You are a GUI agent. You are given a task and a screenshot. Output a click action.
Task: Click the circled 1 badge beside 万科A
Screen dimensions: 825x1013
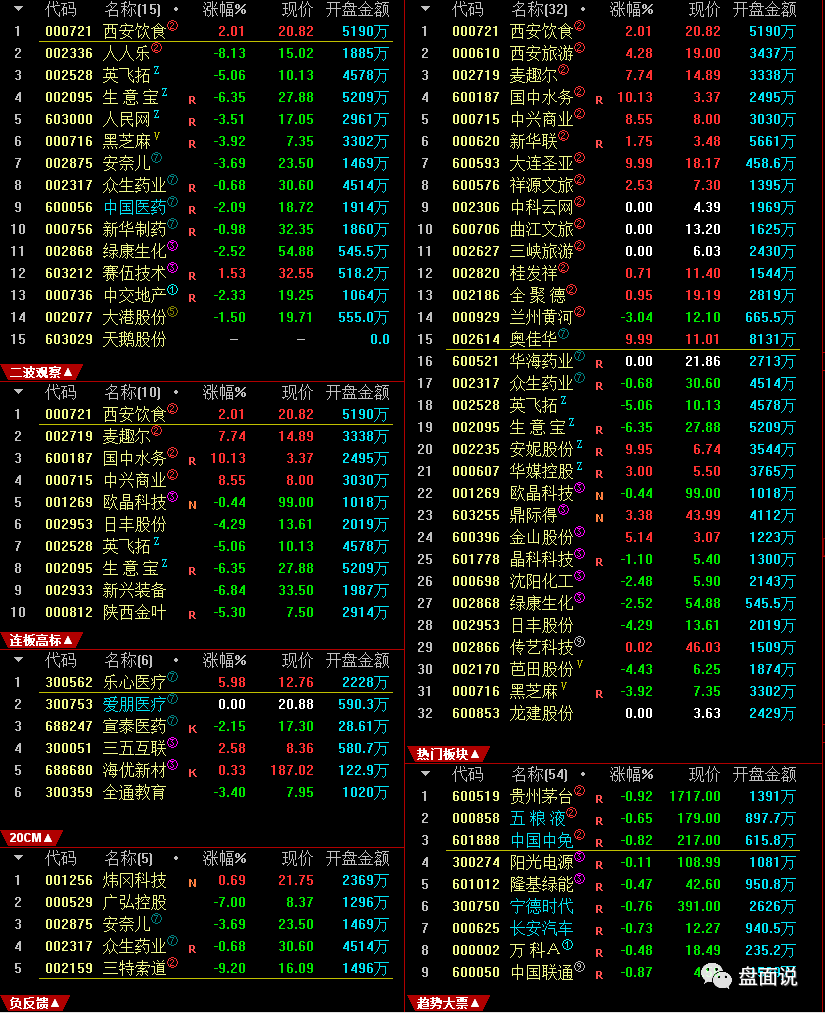[567, 945]
